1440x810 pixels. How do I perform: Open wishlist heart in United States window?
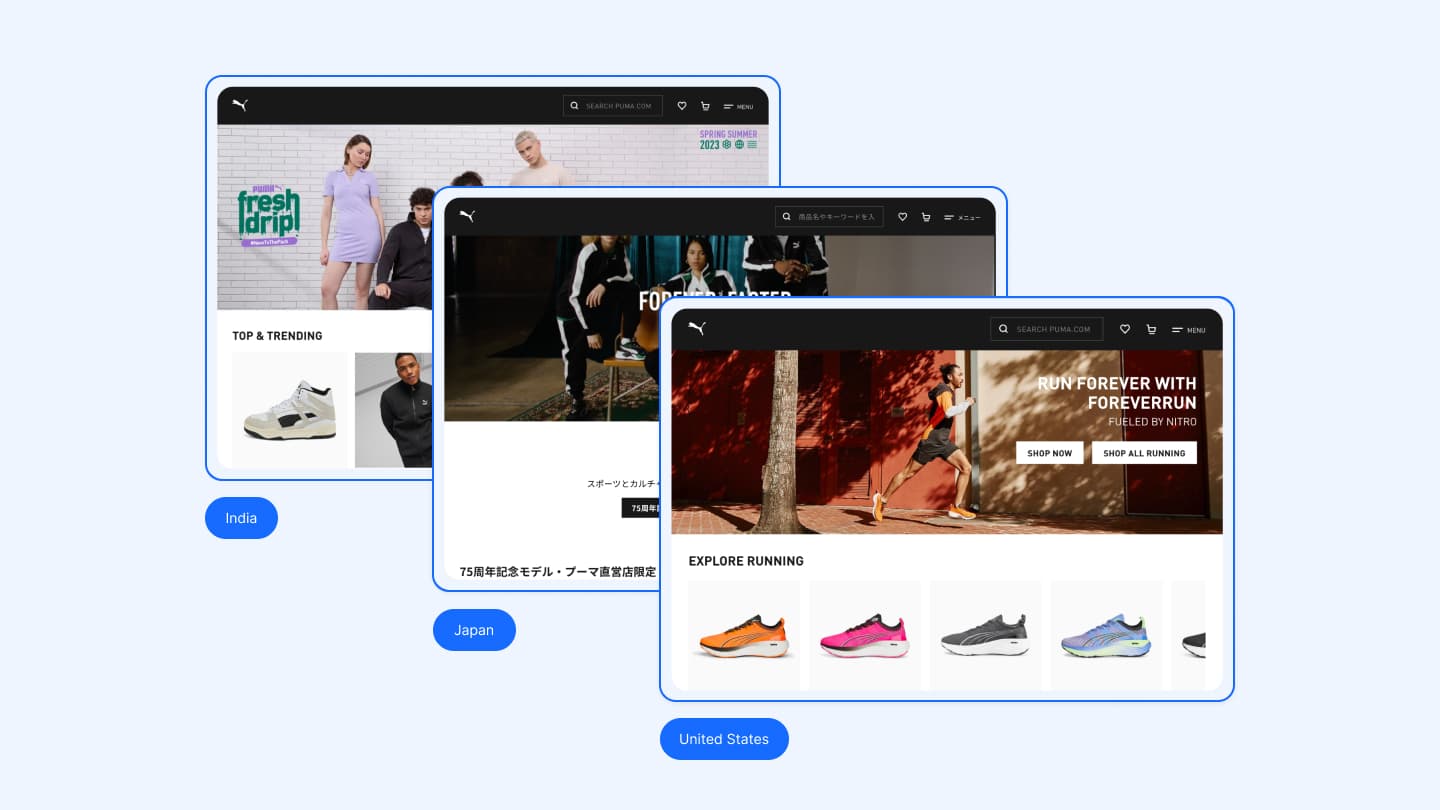1125,329
